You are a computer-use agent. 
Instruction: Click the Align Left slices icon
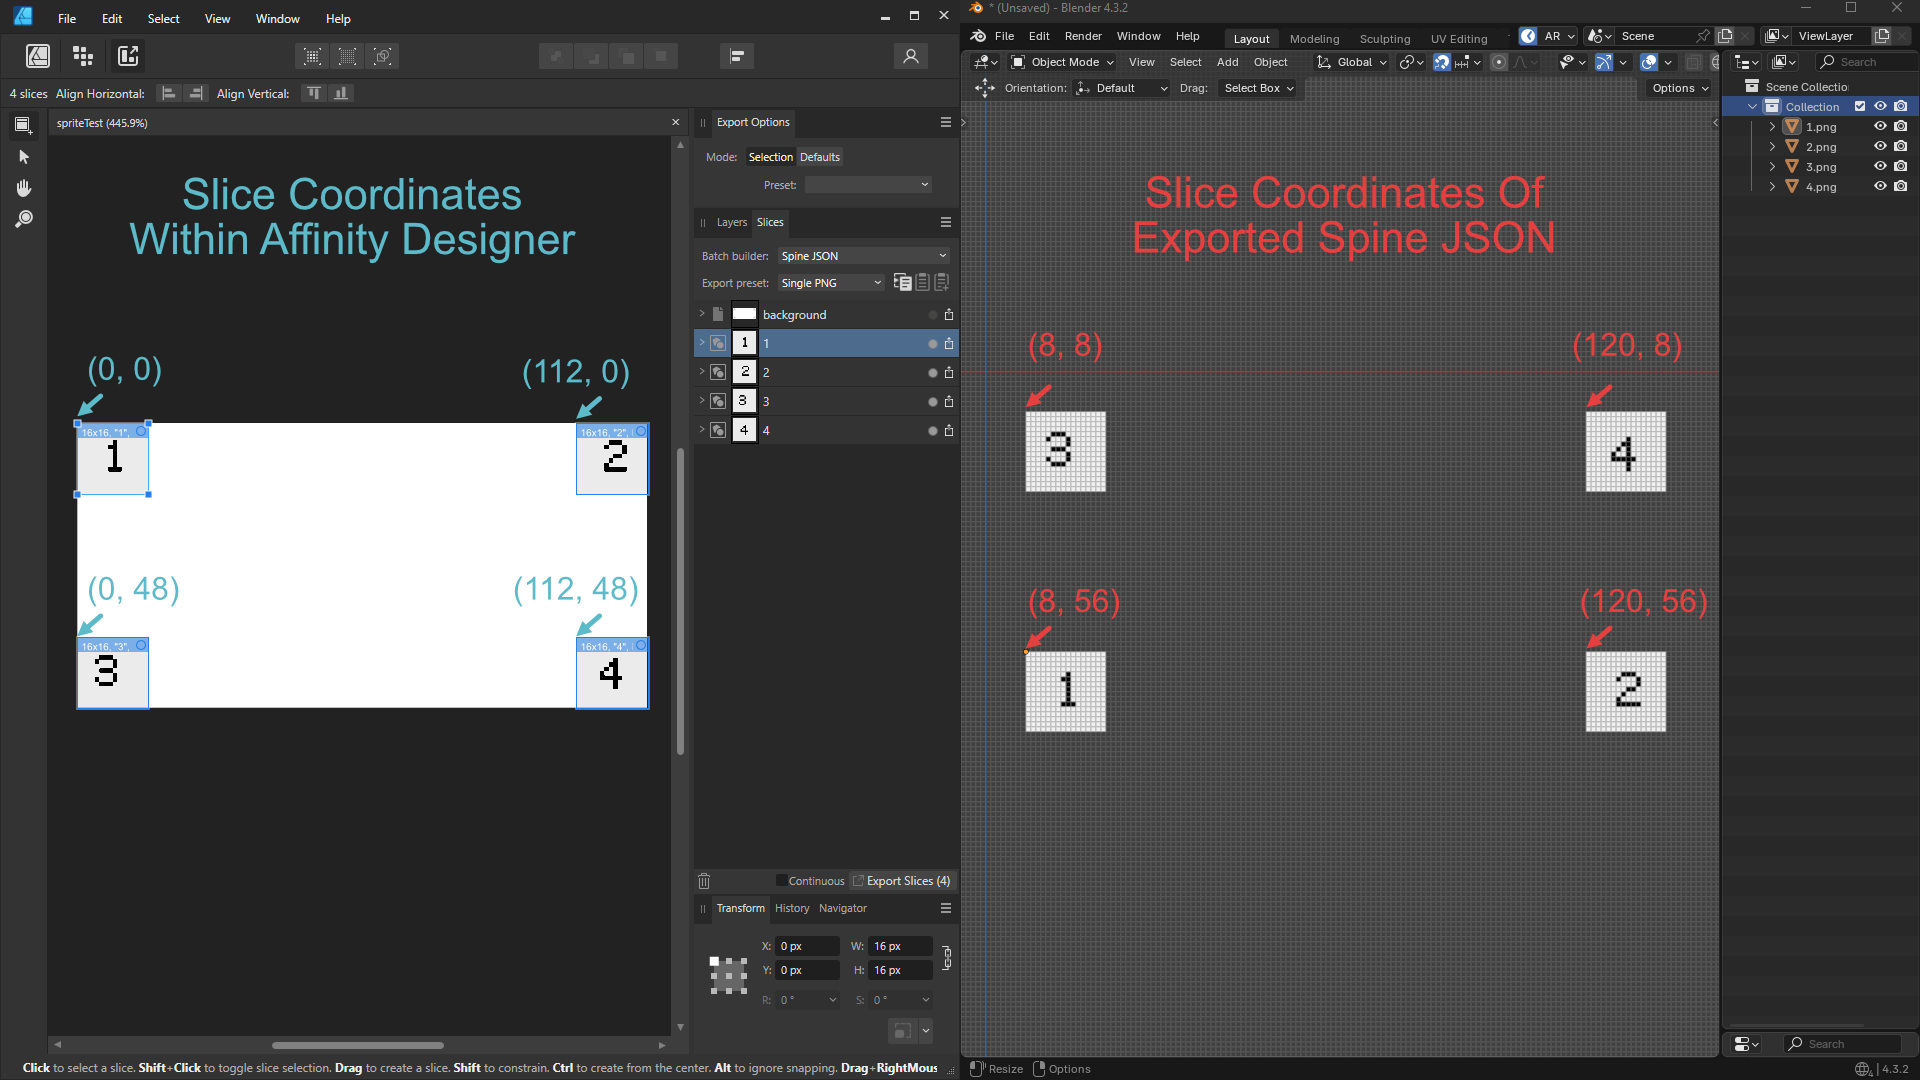coord(169,93)
